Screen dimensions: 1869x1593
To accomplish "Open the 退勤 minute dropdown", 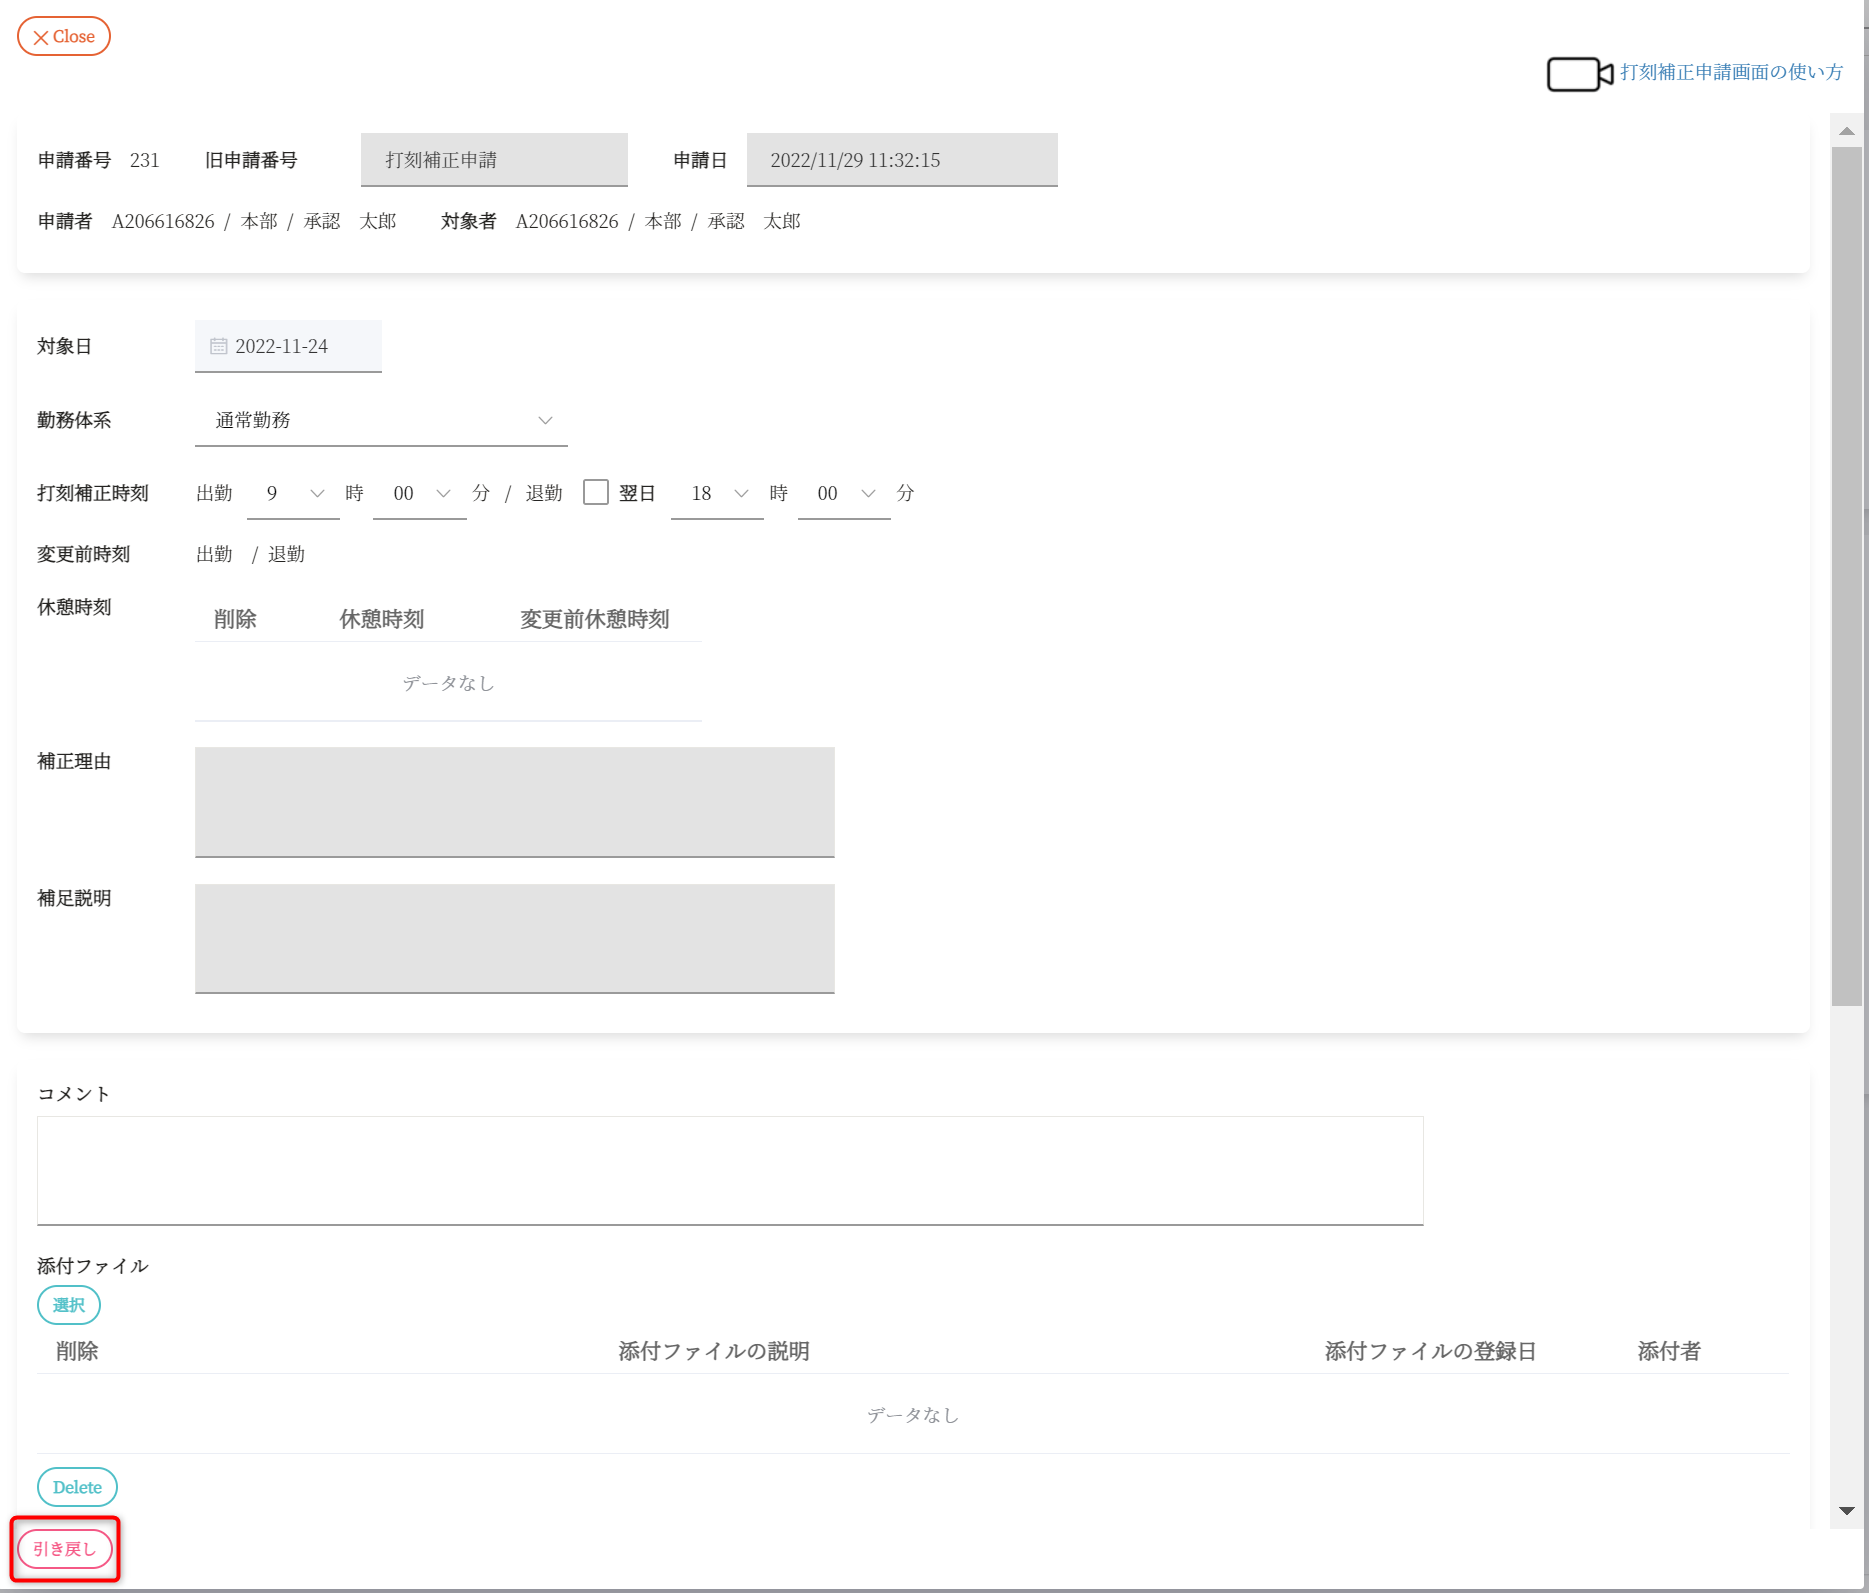I will pyautogui.click(x=843, y=494).
